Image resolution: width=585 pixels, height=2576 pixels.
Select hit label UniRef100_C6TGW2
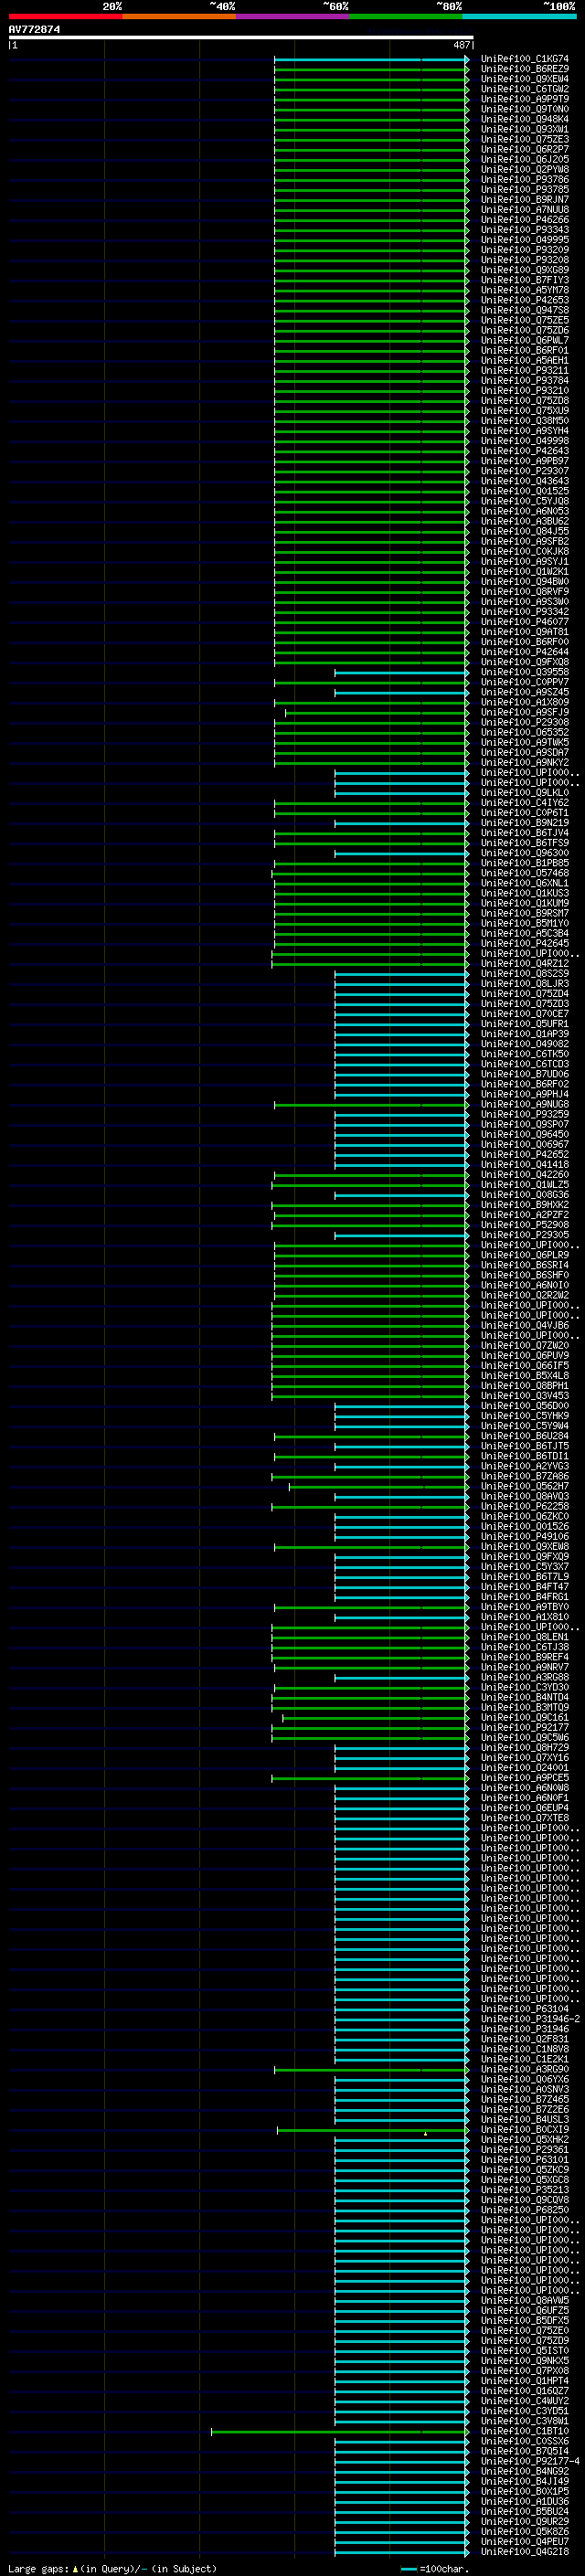coord(524,89)
